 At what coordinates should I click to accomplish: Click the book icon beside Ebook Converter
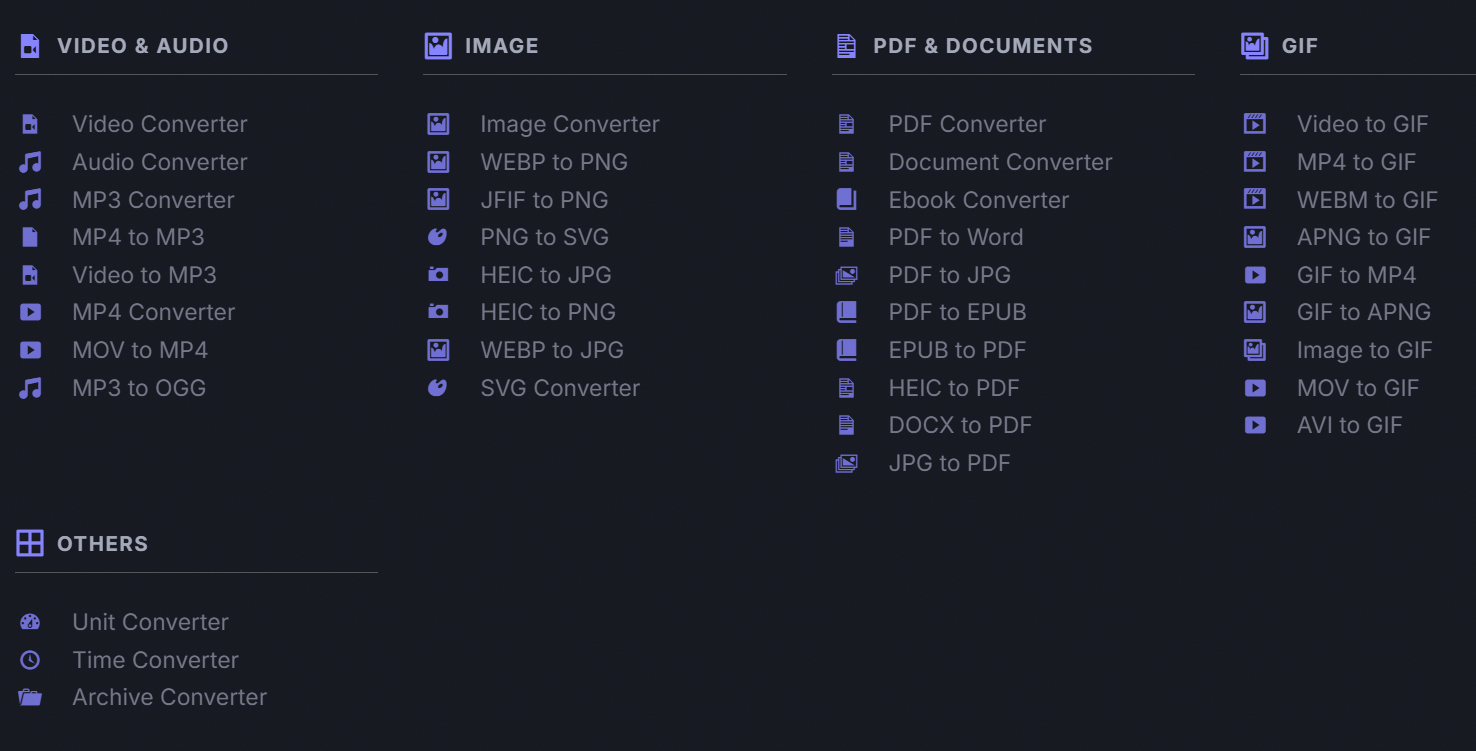pyautogui.click(x=846, y=200)
